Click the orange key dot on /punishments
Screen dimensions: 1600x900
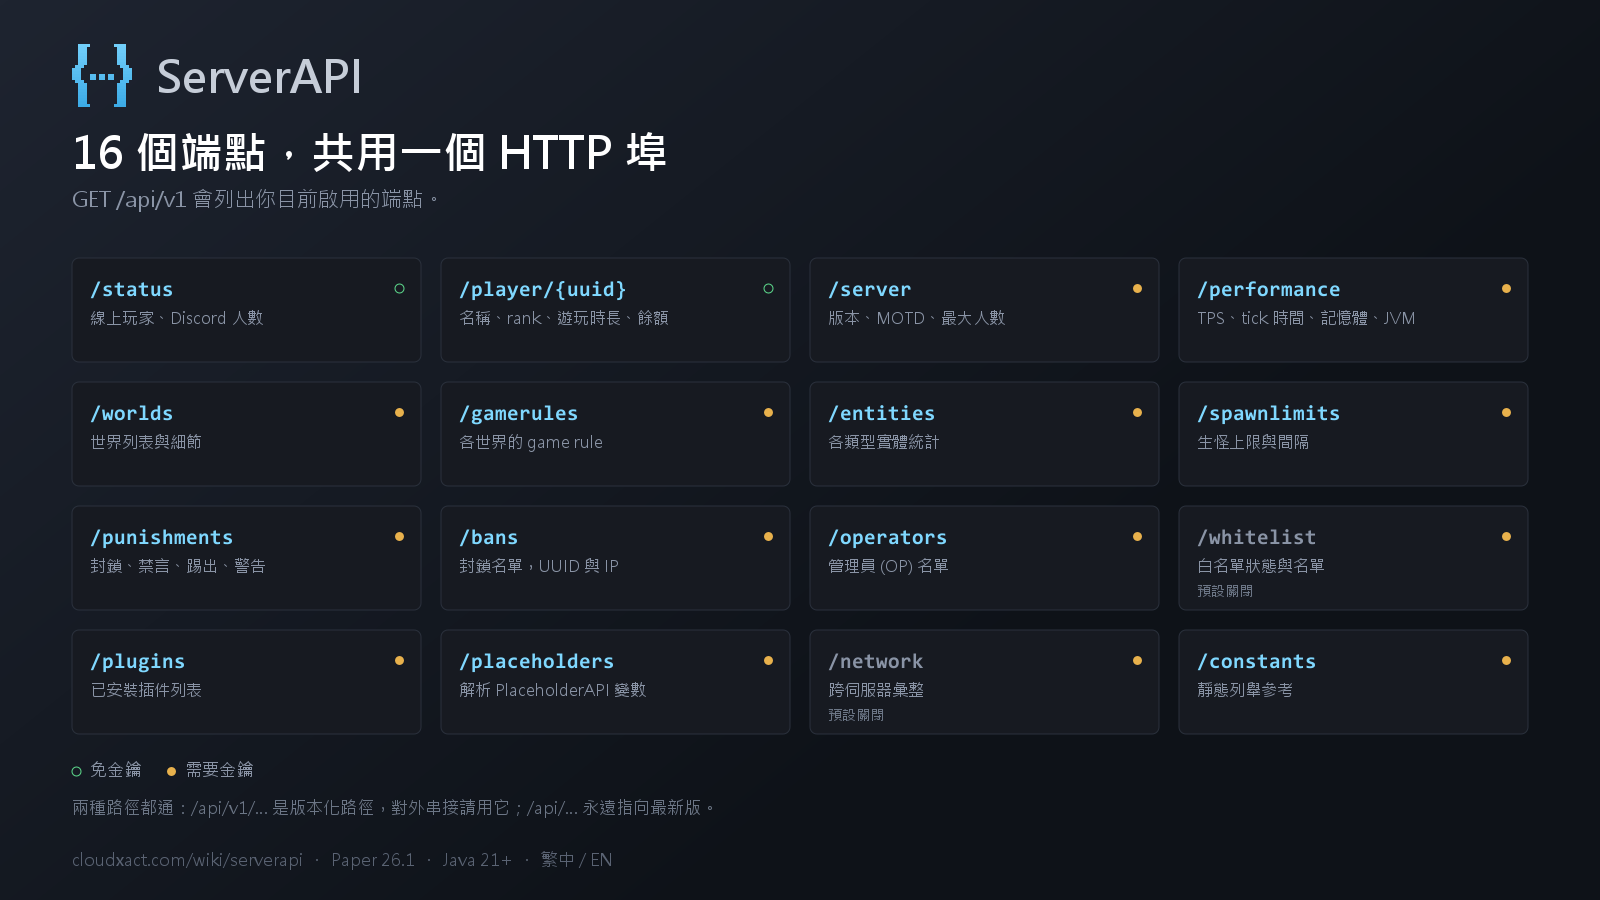pyautogui.click(x=399, y=537)
